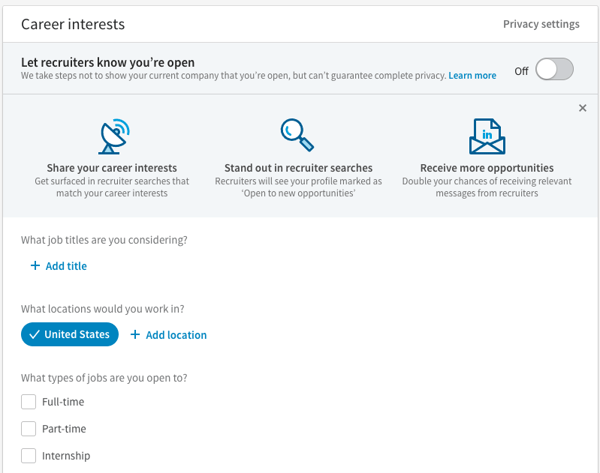Click the satellite dish career interests icon

pos(113,135)
